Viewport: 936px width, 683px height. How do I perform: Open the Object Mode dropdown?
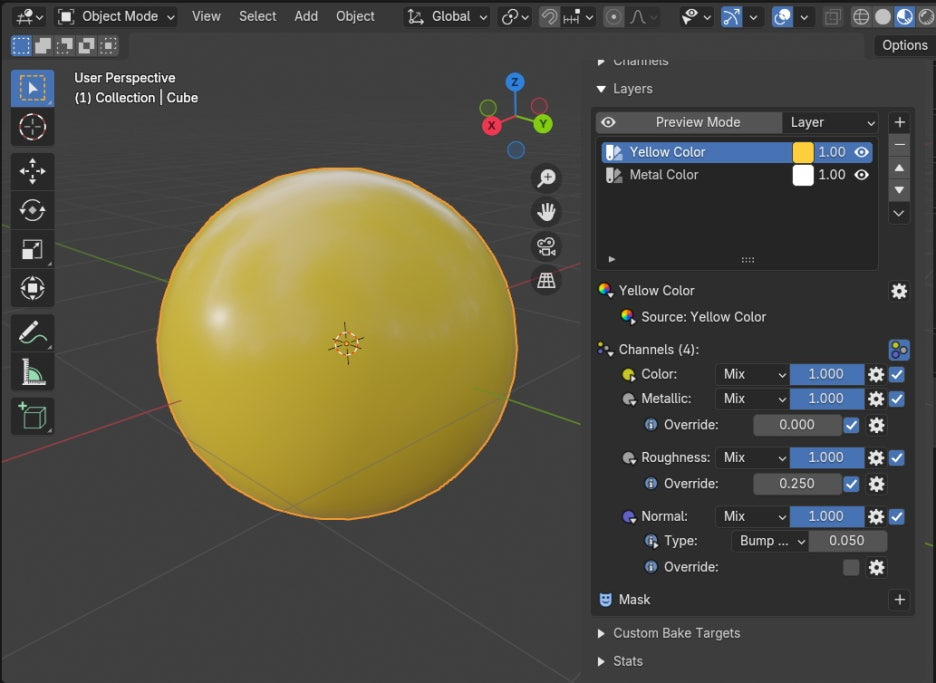(x=116, y=17)
